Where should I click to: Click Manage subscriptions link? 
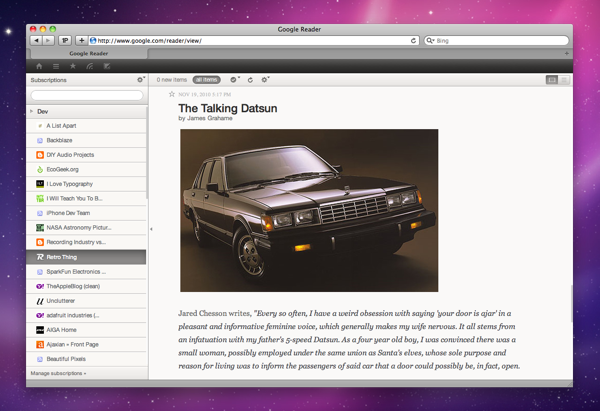pos(58,373)
